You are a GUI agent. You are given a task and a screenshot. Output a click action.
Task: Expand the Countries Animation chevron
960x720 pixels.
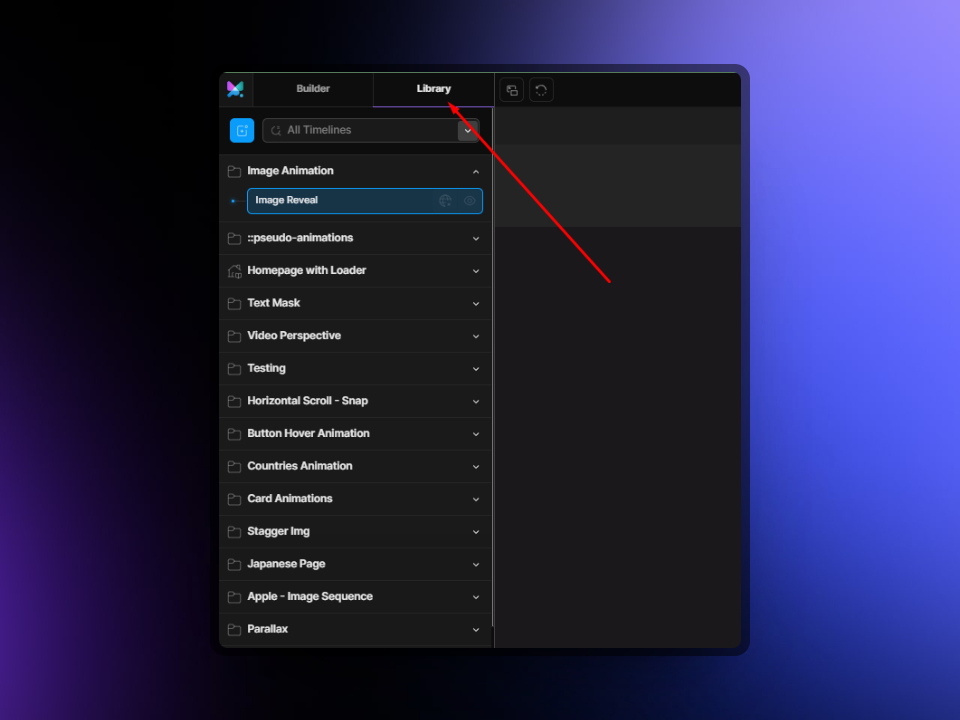tap(476, 467)
